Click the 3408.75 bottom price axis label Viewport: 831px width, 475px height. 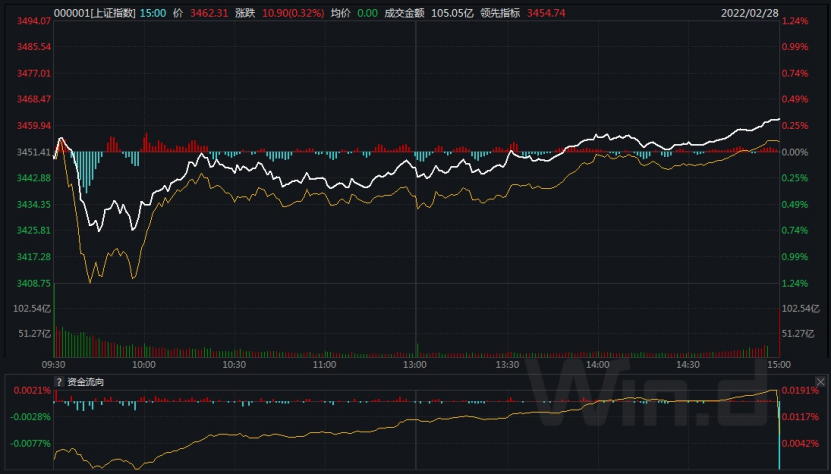tap(34, 284)
